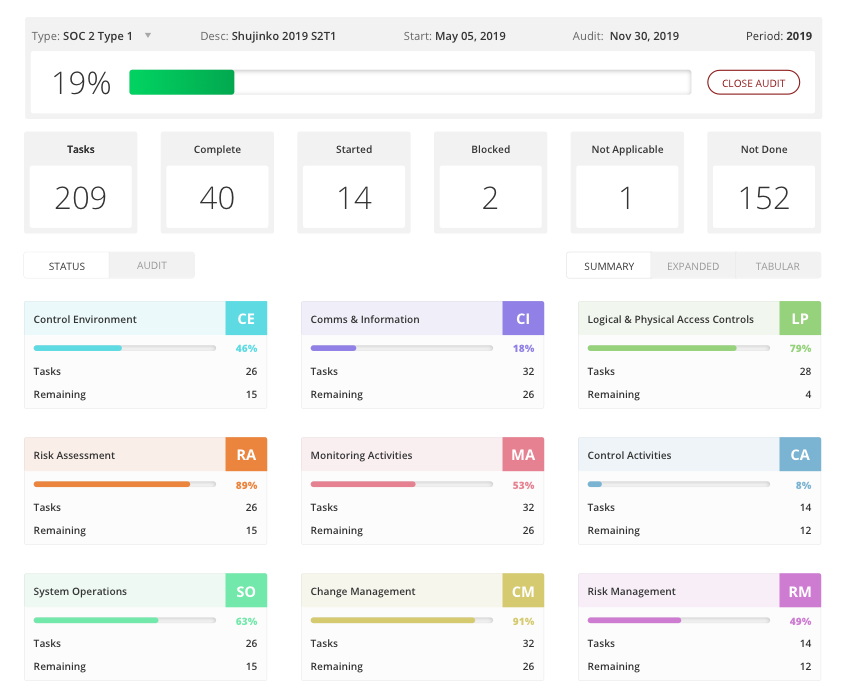Click the Logical & Physical Access Controls title
846x700 pixels.
(670, 320)
